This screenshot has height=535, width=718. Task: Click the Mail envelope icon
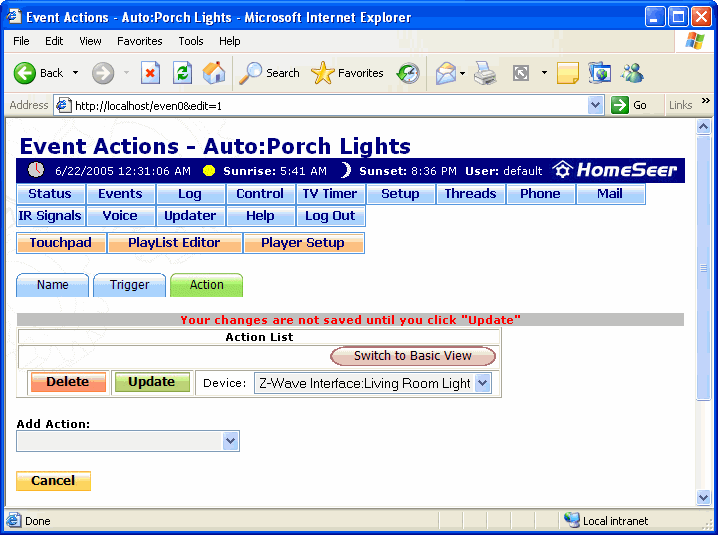pos(446,73)
